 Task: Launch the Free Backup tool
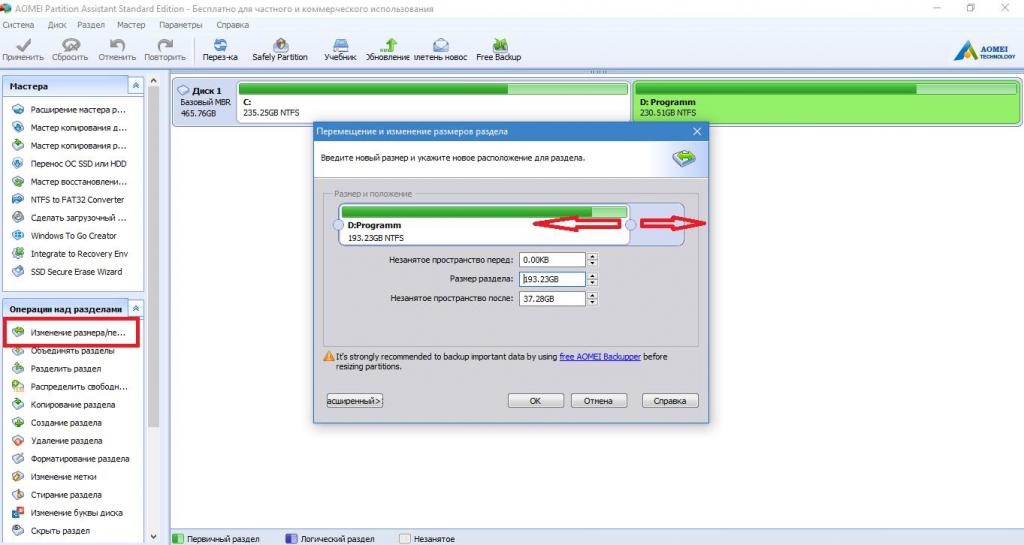coord(499,50)
